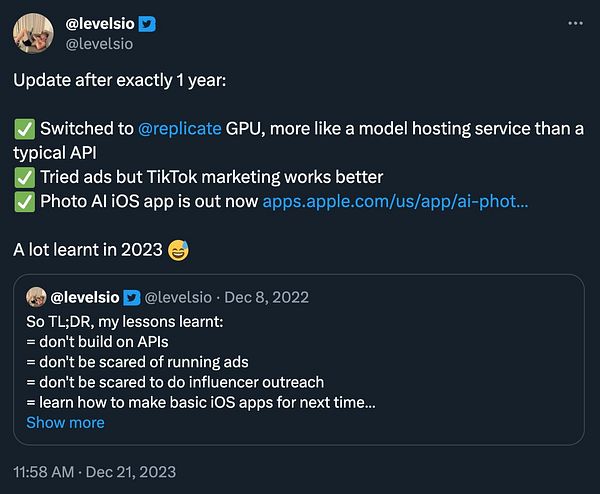Open the tweet's three-dot more options menu

coord(575,23)
